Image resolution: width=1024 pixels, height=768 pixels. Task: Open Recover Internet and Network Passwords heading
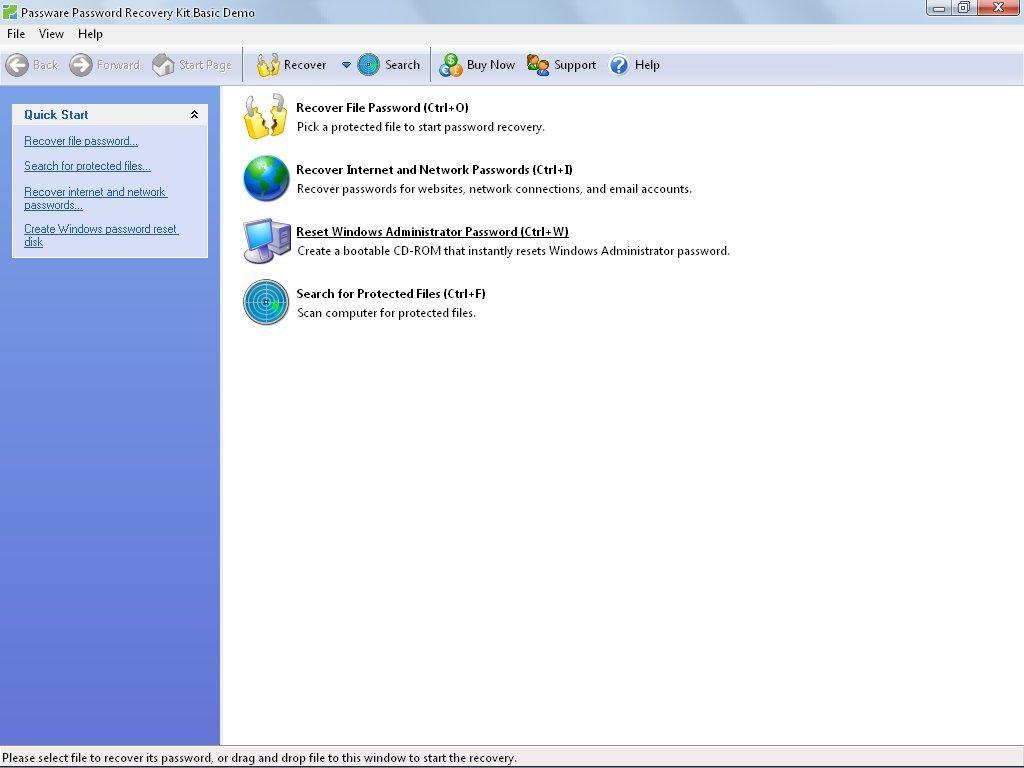[434, 170]
